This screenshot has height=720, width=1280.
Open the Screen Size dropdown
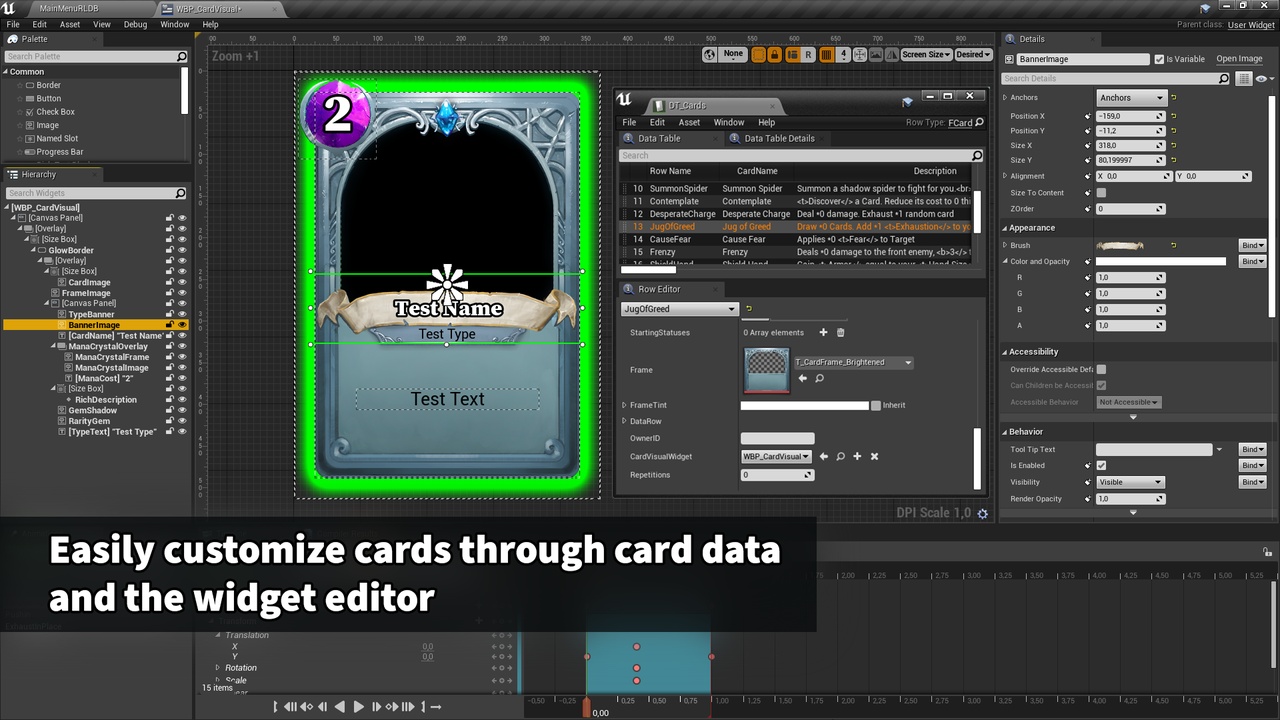coord(925,54)
